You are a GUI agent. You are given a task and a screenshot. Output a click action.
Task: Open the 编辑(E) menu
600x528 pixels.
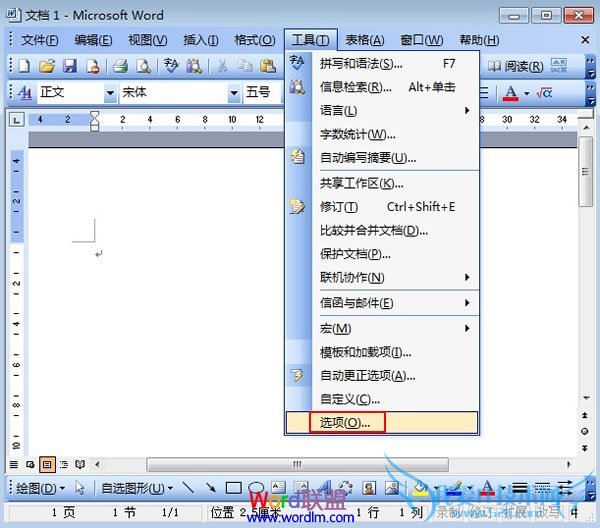[93, 40]
